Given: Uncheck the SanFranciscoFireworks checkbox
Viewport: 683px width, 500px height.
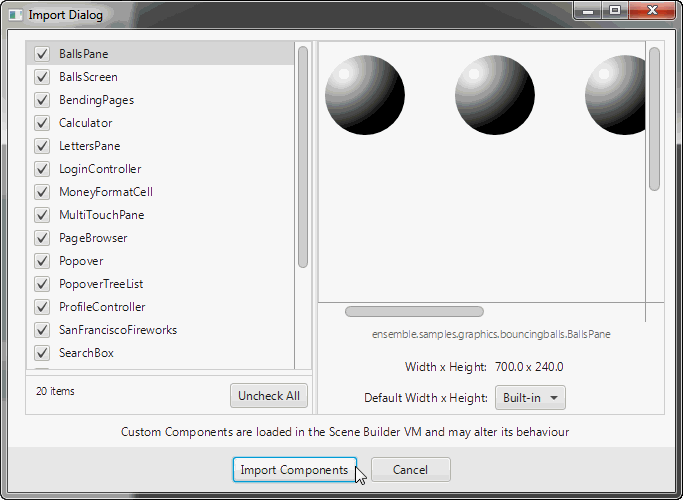Looking at the screenshot, I should (x=42, y=330).
